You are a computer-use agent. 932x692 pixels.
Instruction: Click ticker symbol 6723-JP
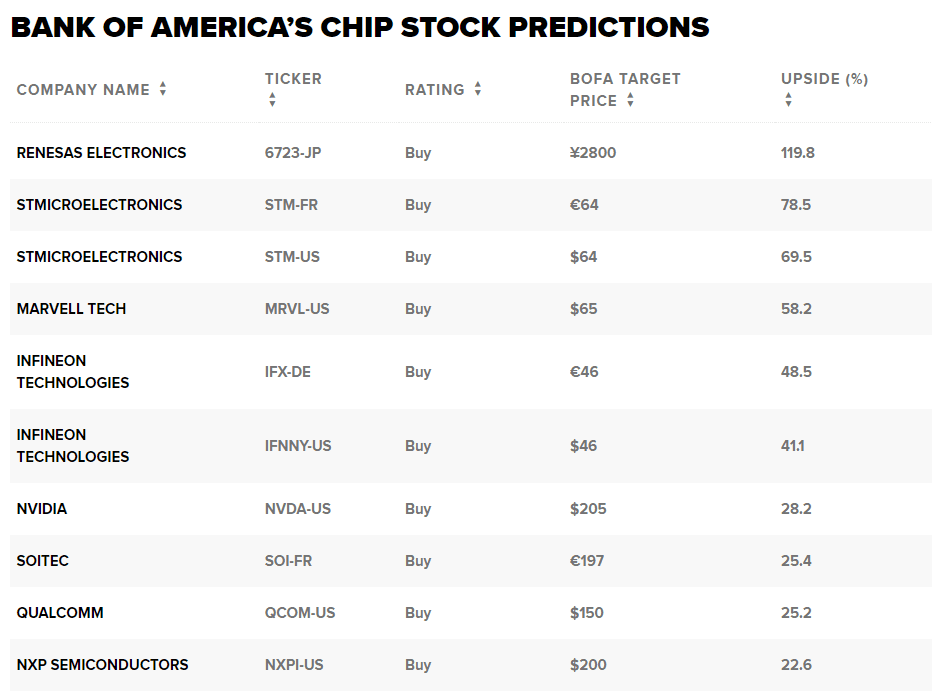tap(293, 153)
